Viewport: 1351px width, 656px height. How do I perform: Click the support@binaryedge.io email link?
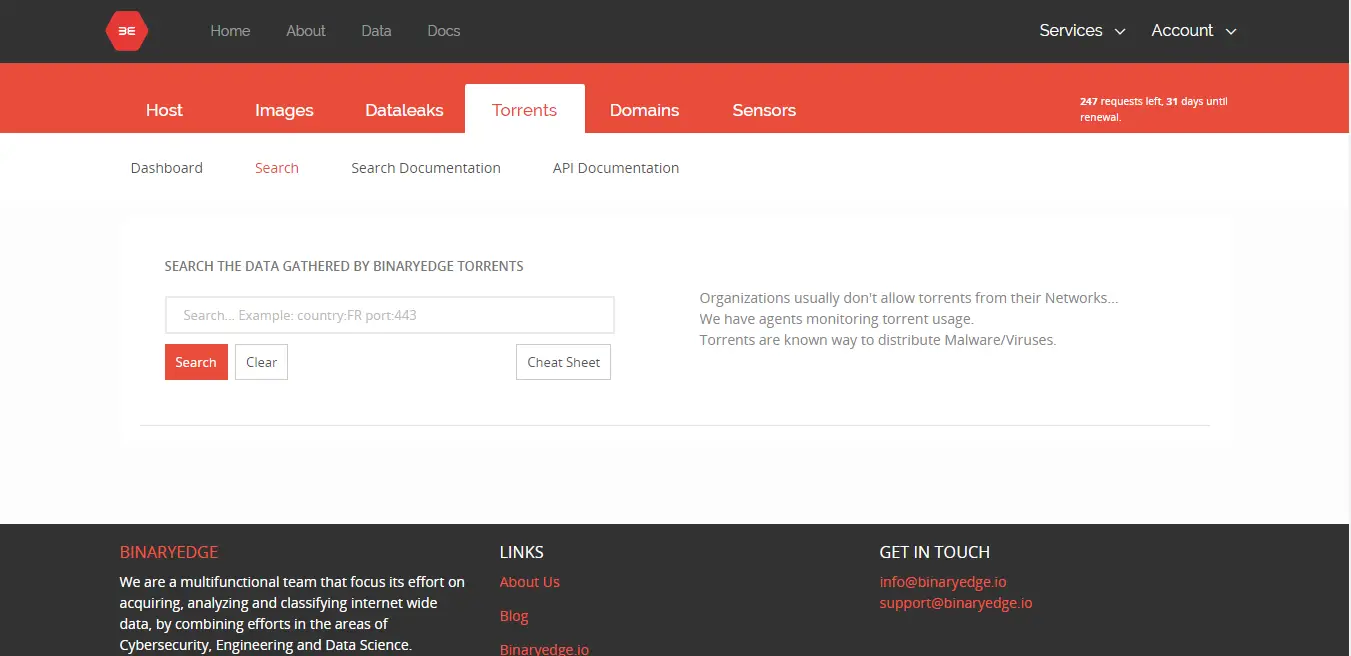pos(956,603)
